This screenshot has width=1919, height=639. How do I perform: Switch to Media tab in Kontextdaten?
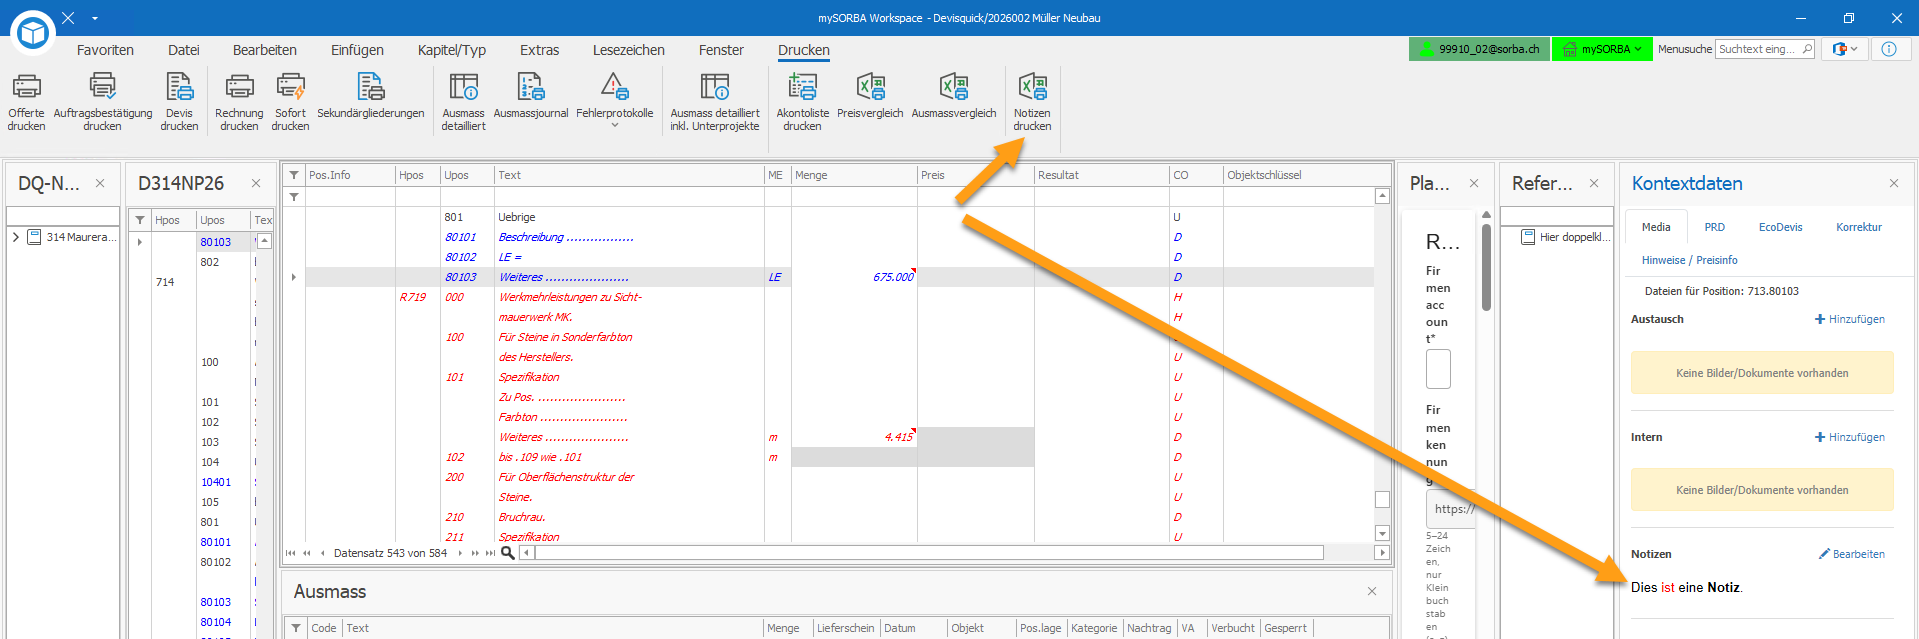click(x=1656, y=227)
